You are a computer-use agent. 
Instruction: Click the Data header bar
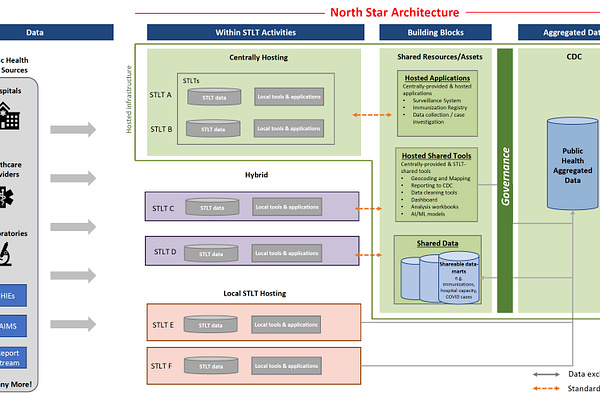point(57,33)
